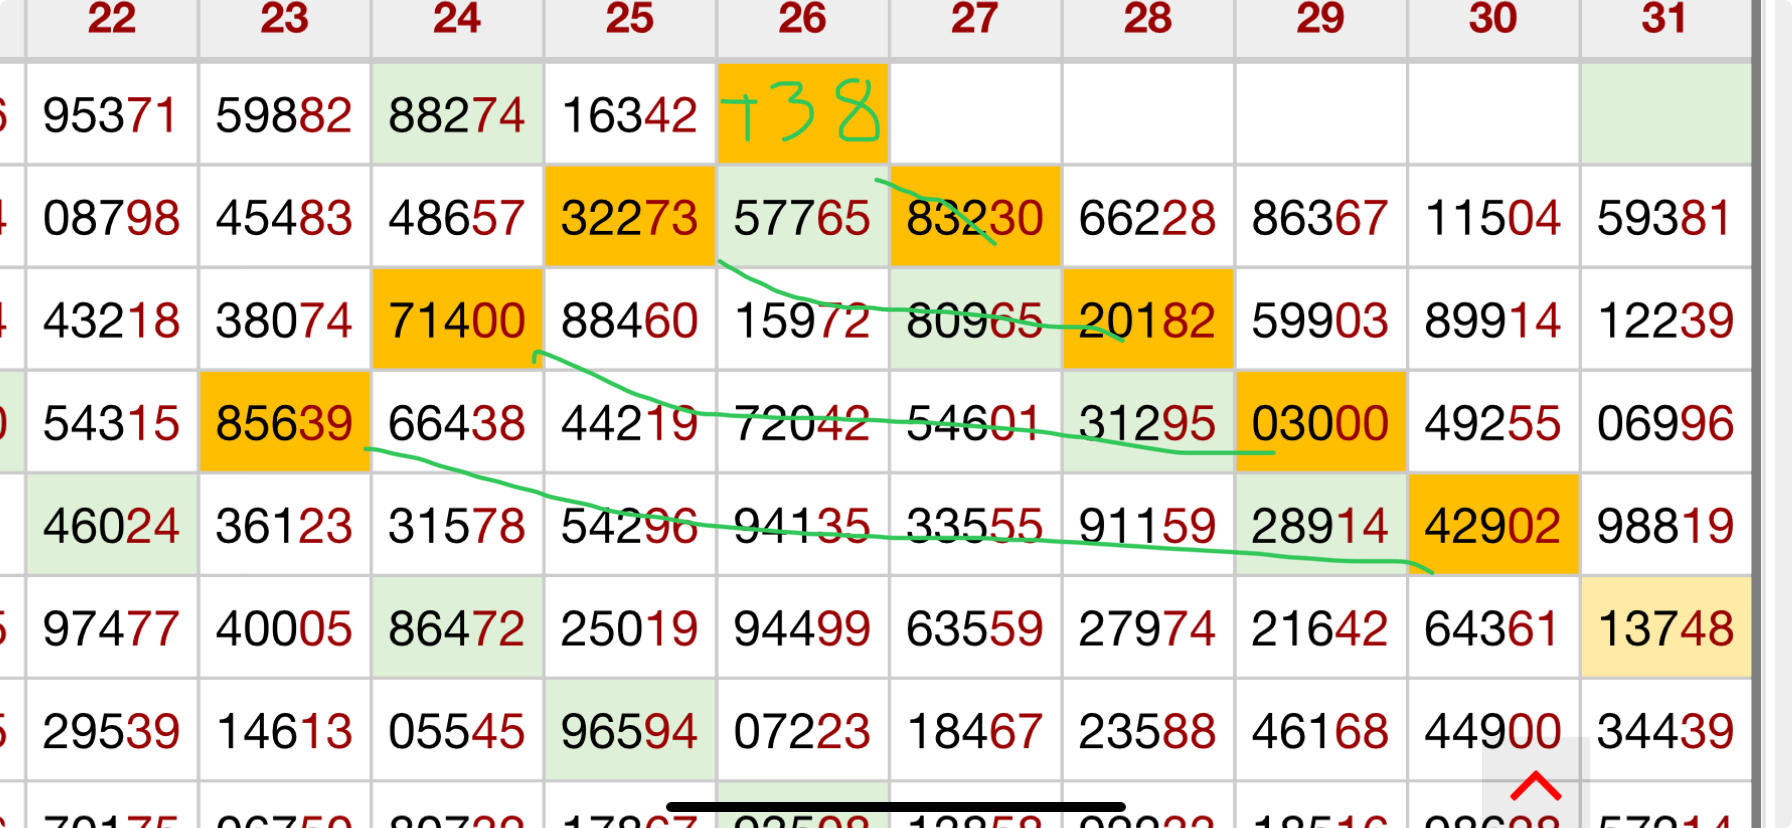This screenshot has height=828, width=1792.
Task: Click orange cell with handwritten +38
Action: (x=802, y=114)
